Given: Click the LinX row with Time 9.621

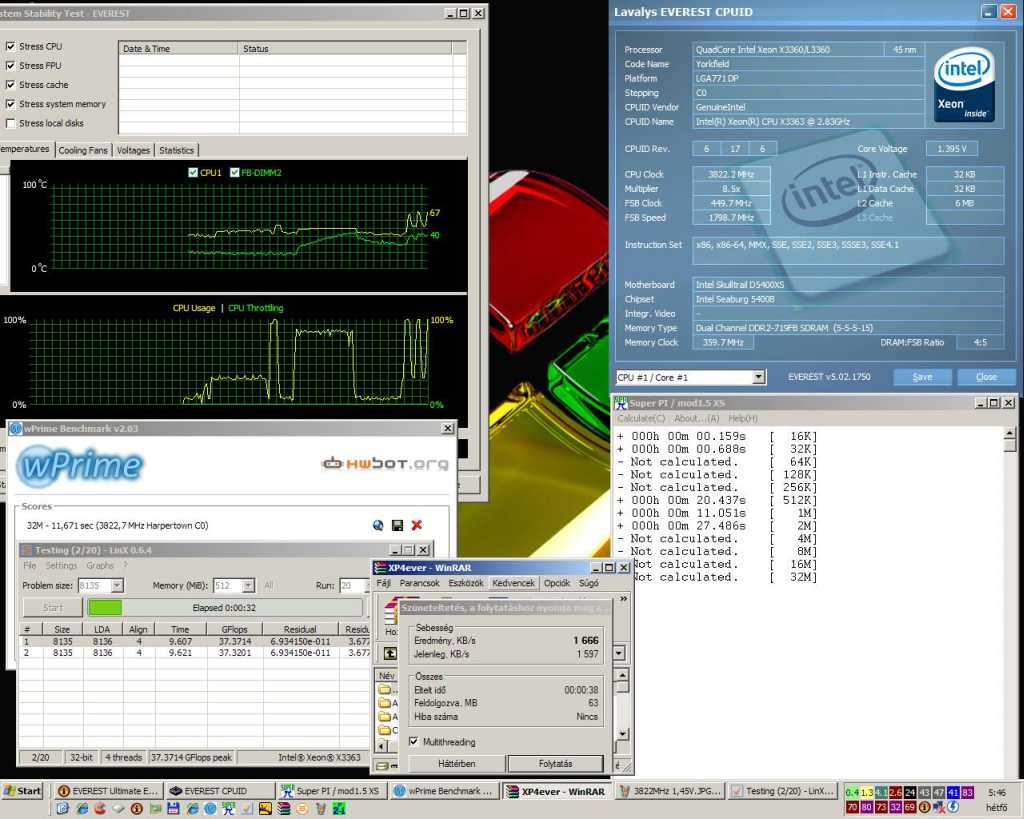Looking at the screenshot, I should click(x=196, y=652).
